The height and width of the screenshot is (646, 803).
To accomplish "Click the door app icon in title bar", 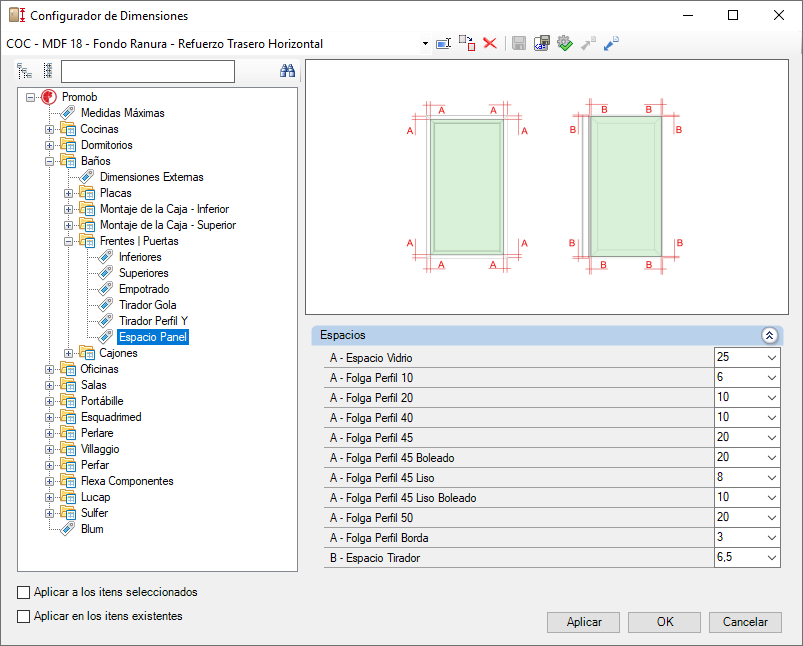I will pyautogui.click(x=17, y=15).
